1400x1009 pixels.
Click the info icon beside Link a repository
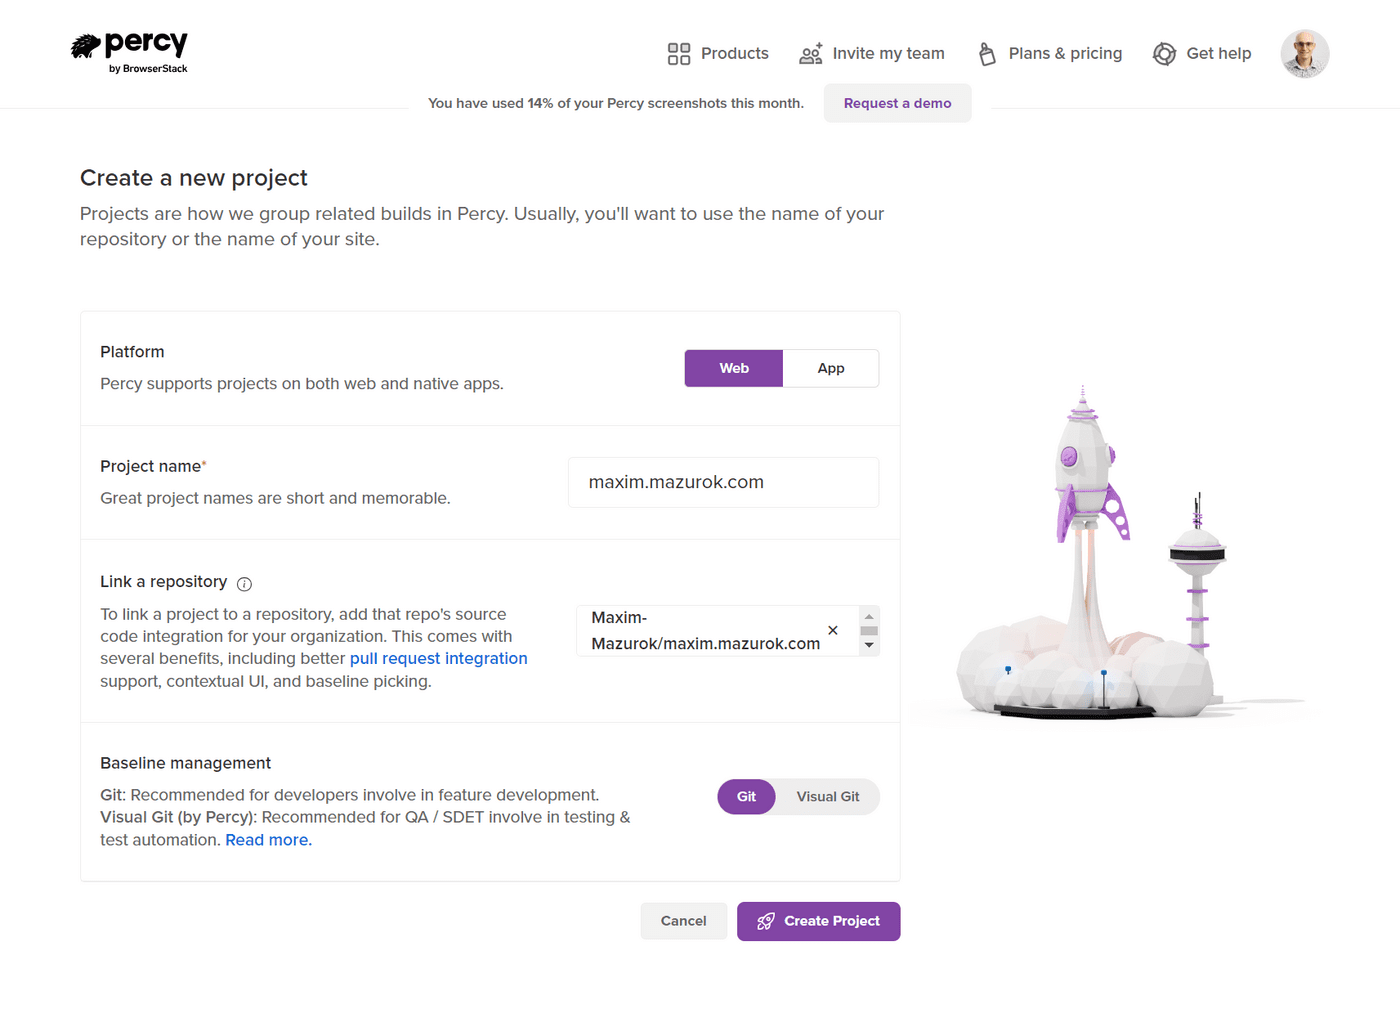tap(245, 583)
